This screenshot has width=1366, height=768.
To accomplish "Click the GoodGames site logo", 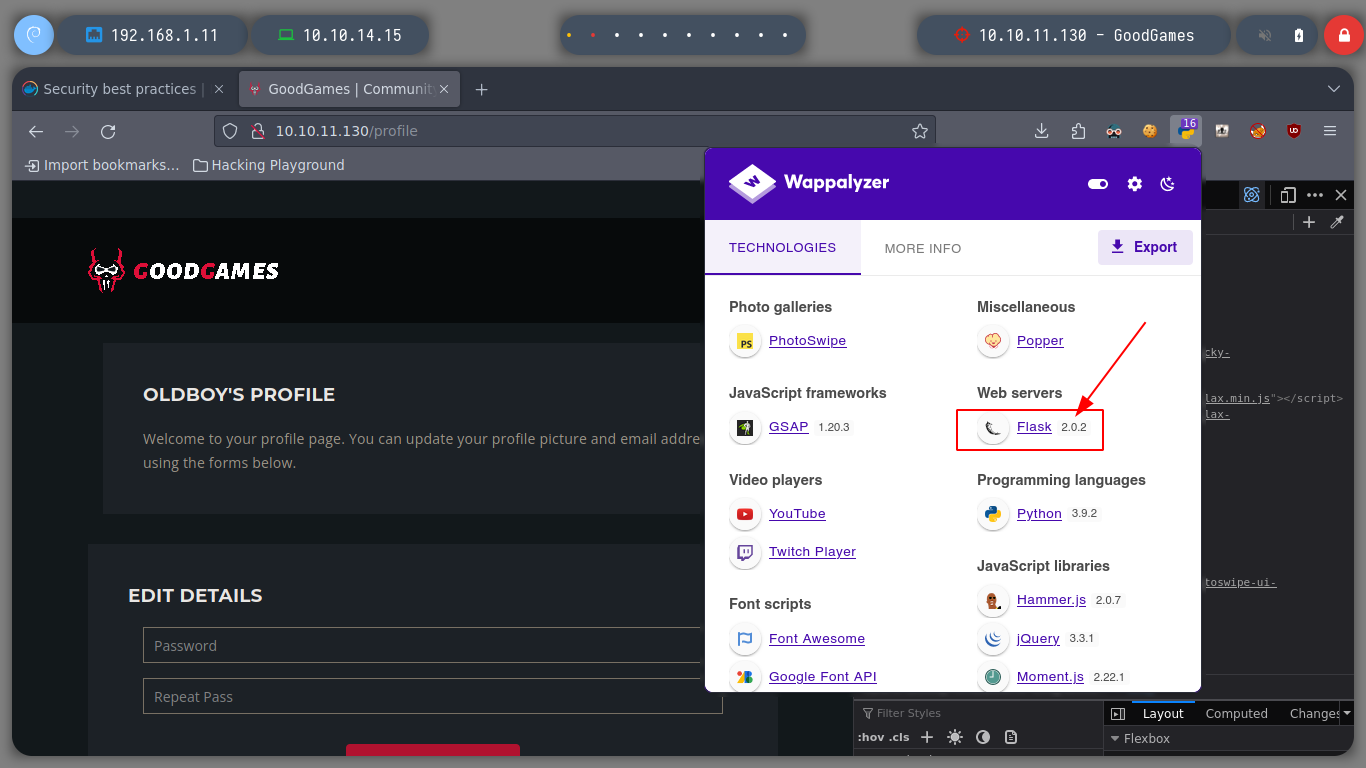I will [x=183, y=270].
